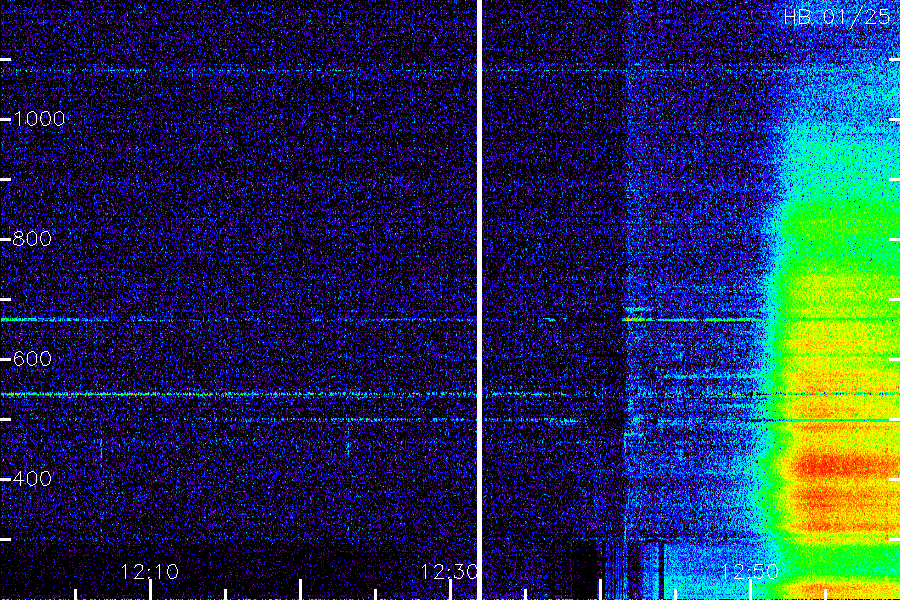Click the 12:30 time label
900x600 pixels.
click(449, 571)
